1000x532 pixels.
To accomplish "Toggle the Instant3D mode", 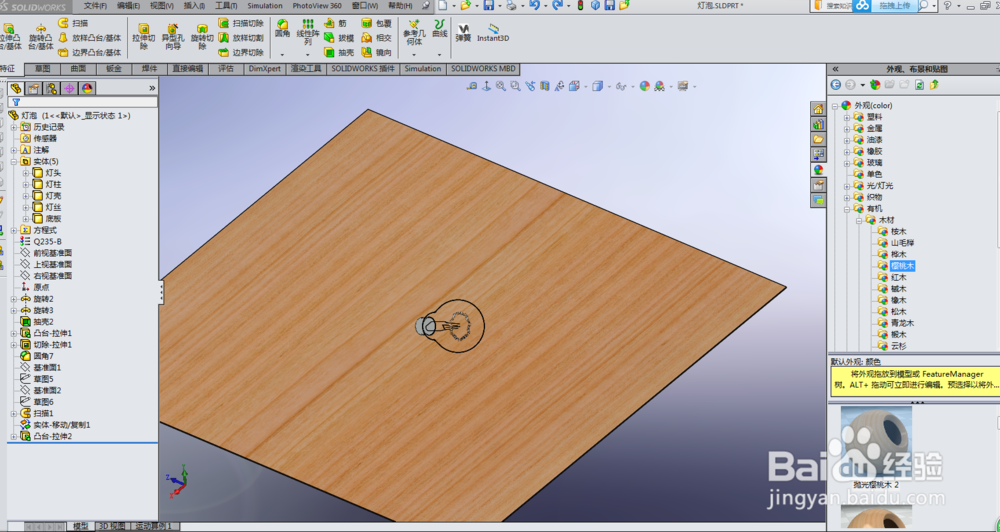I will [x=493, y=33].
